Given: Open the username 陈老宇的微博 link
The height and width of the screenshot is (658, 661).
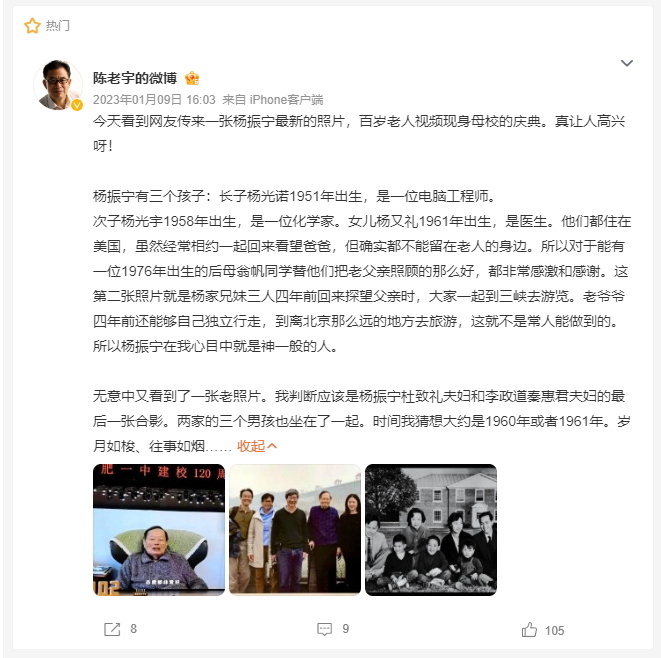Looking at the screenshot, I should 135,78.
